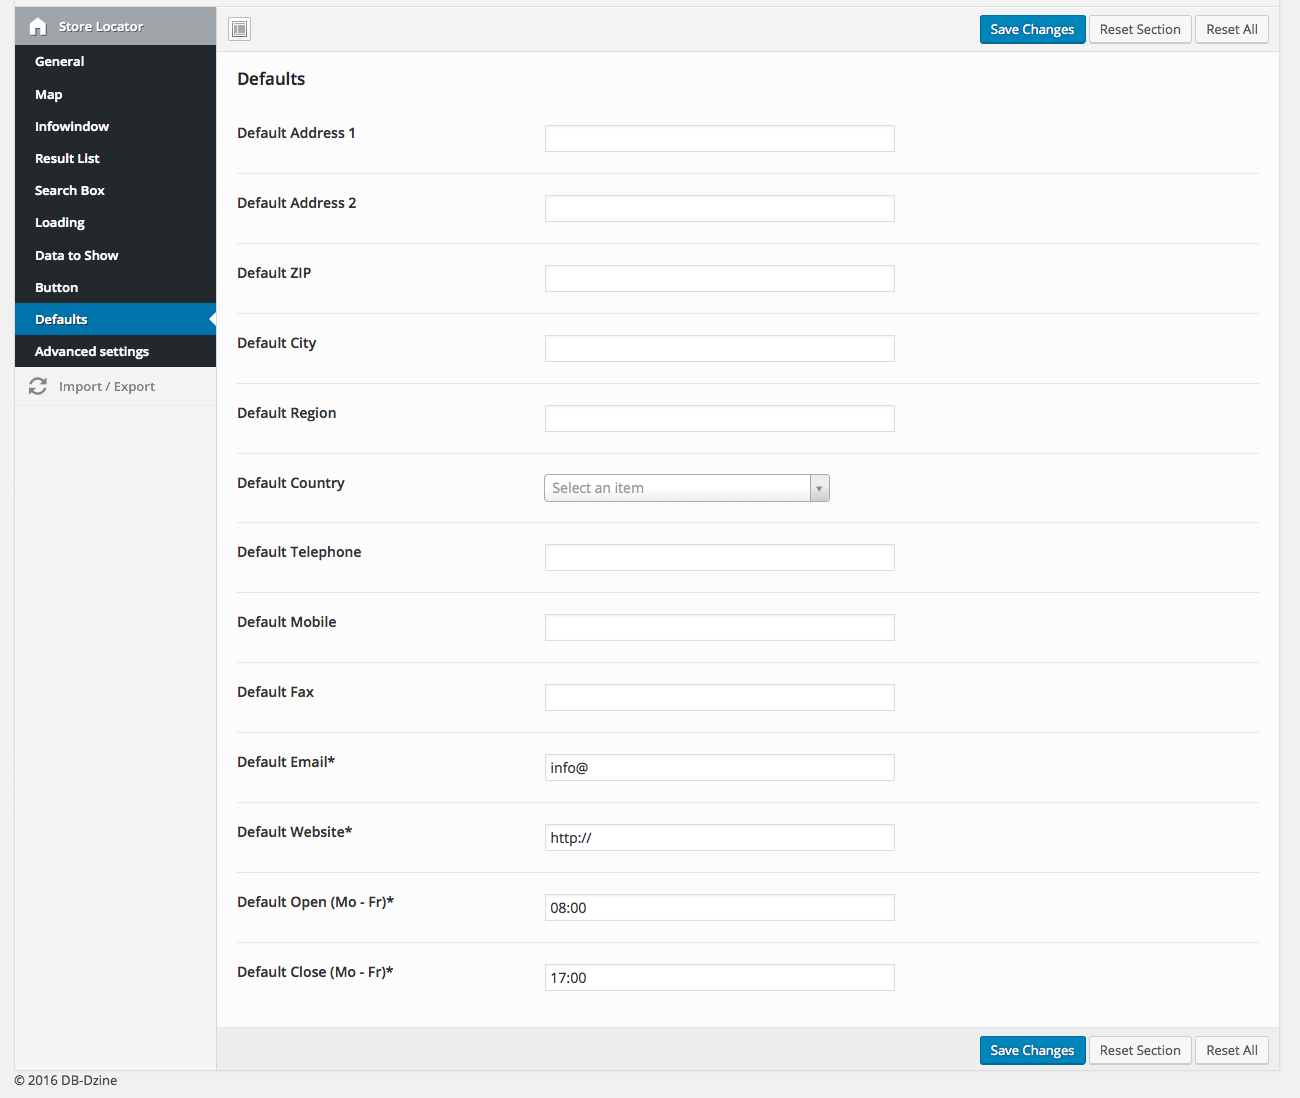Screen dimensions: 1300x1098
Task: Click the Default Telephone label
Action: (x=299, y=552)
